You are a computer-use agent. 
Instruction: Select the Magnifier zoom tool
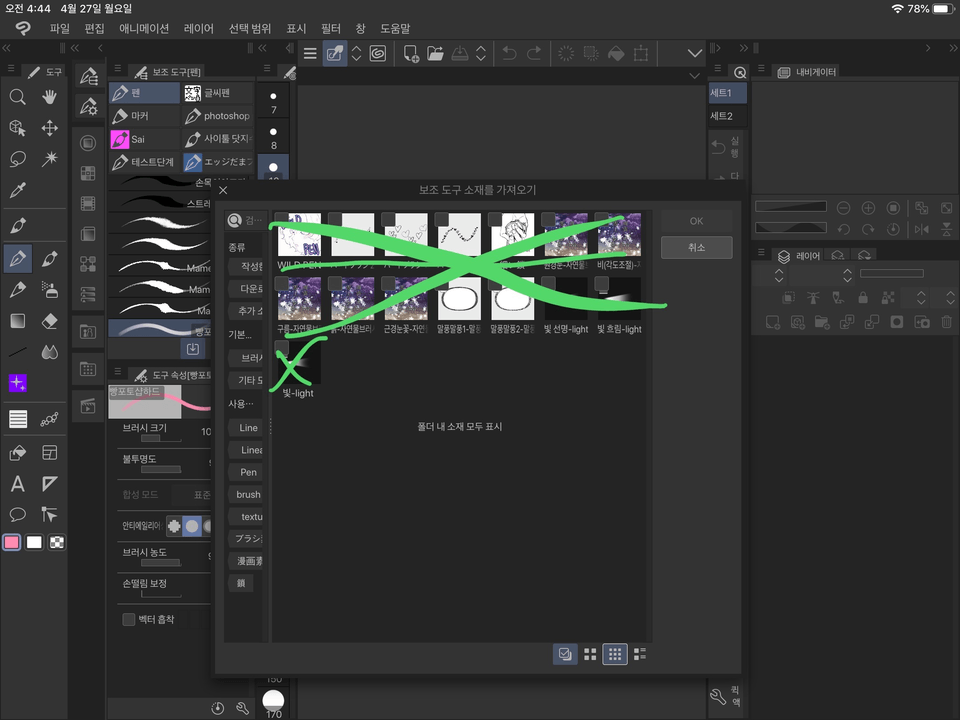(17, 97)
